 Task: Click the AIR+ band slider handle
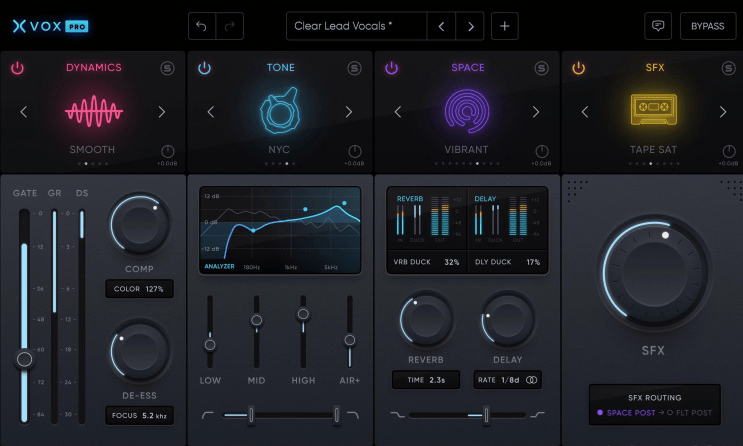click(x=350, y=340)
